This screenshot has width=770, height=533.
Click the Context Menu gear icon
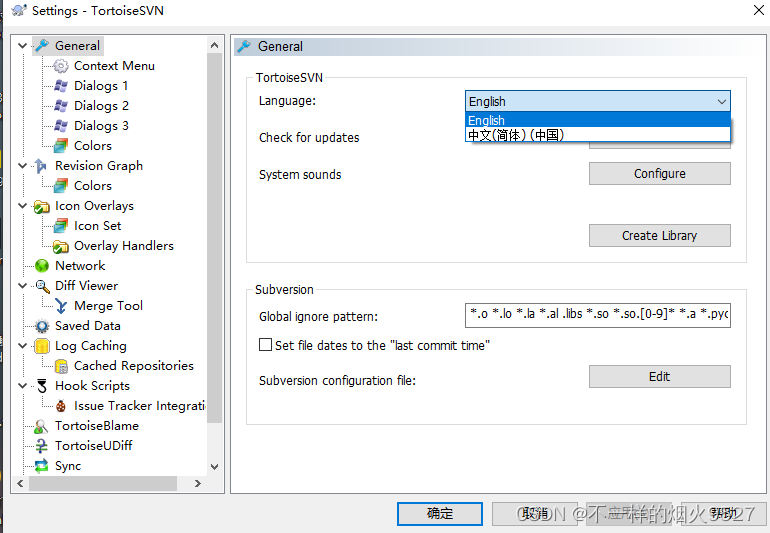(61, 66)
